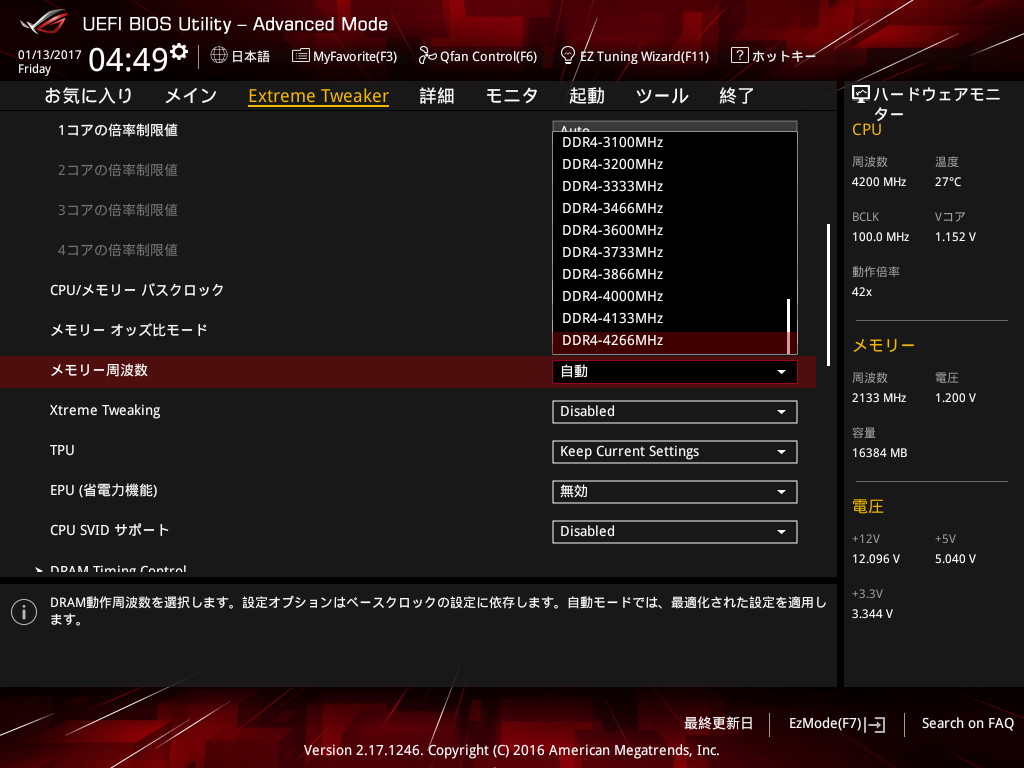Click the 27°C temperature reading
Screen dimensions: 1024x768
pos(948,182)
